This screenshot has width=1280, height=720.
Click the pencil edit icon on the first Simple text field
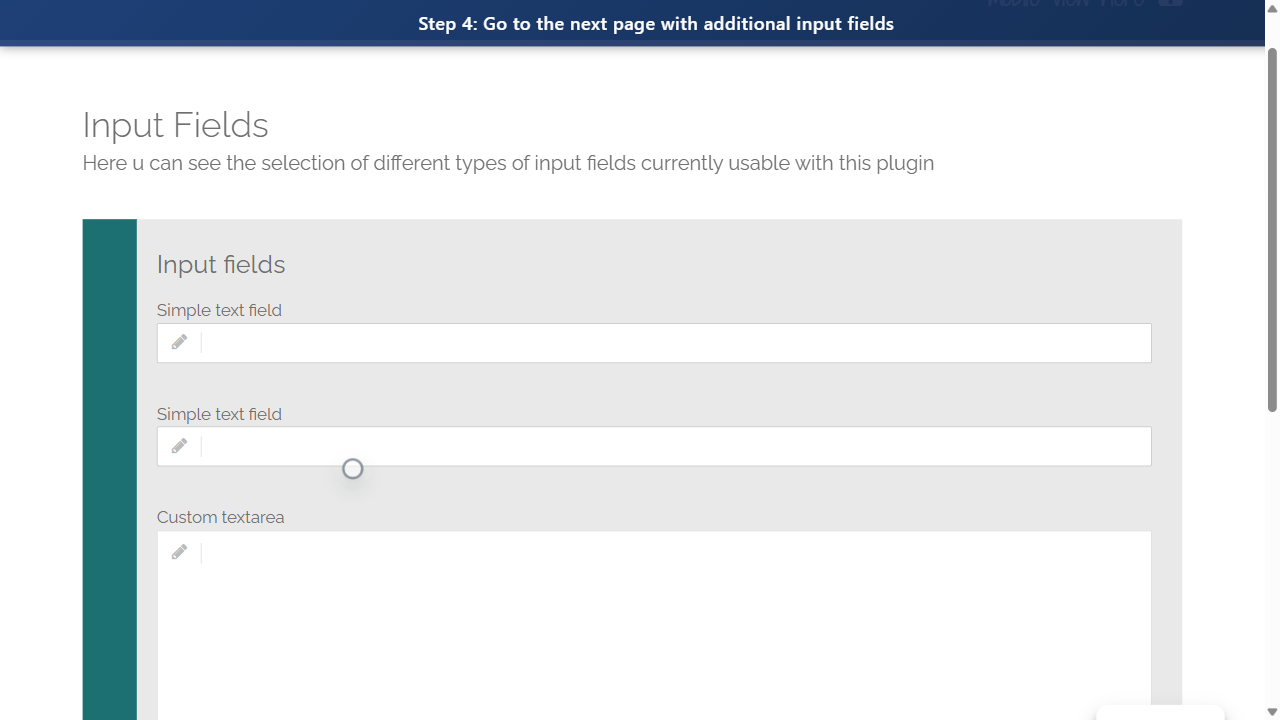(x=179, y=341)
